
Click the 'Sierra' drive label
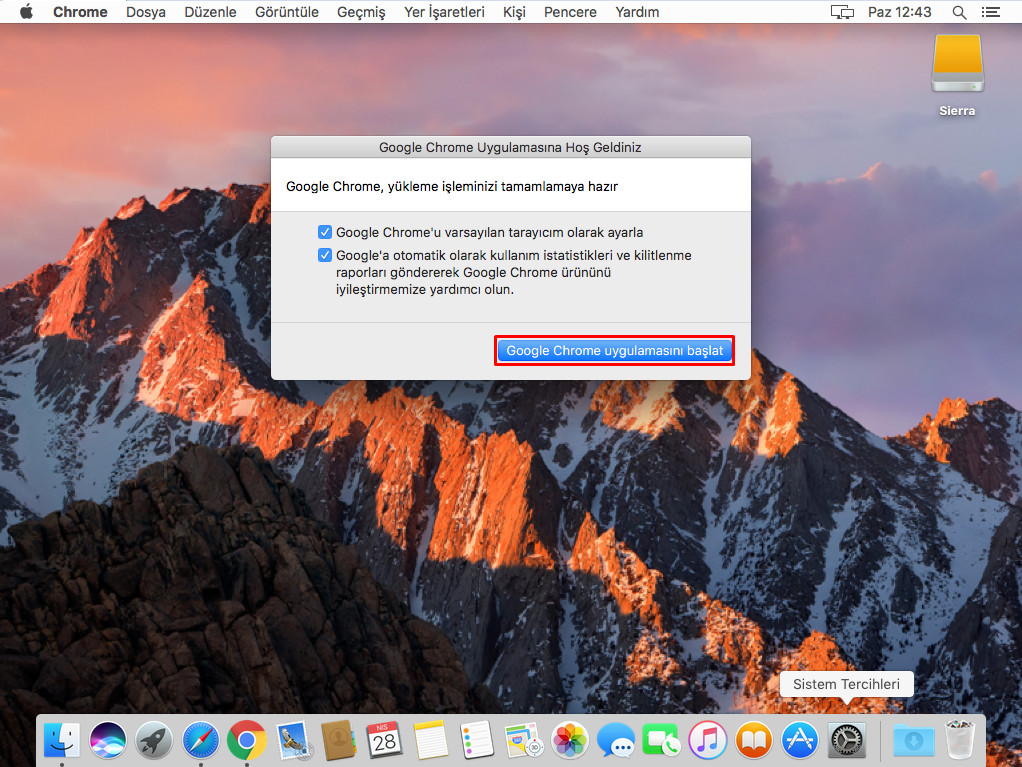957,111
